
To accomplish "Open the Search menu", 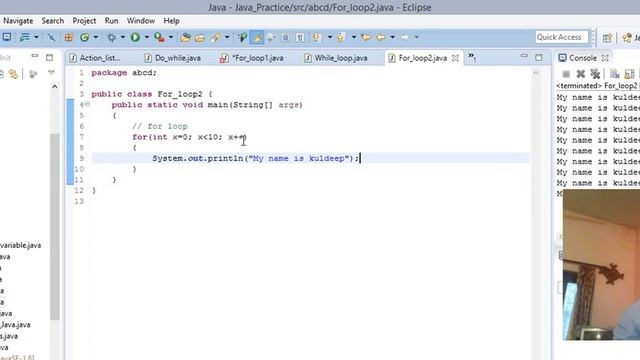I will pyautogui.click(x=53, y=21).
